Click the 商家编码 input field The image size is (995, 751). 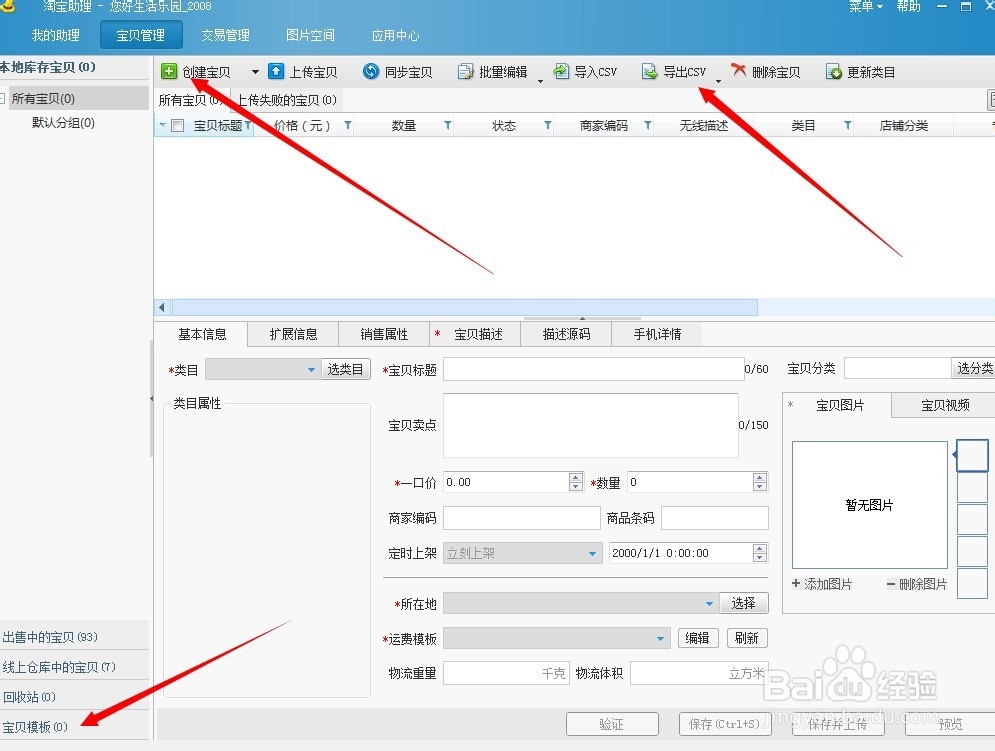pyautogui.click(x=522, y=518)
